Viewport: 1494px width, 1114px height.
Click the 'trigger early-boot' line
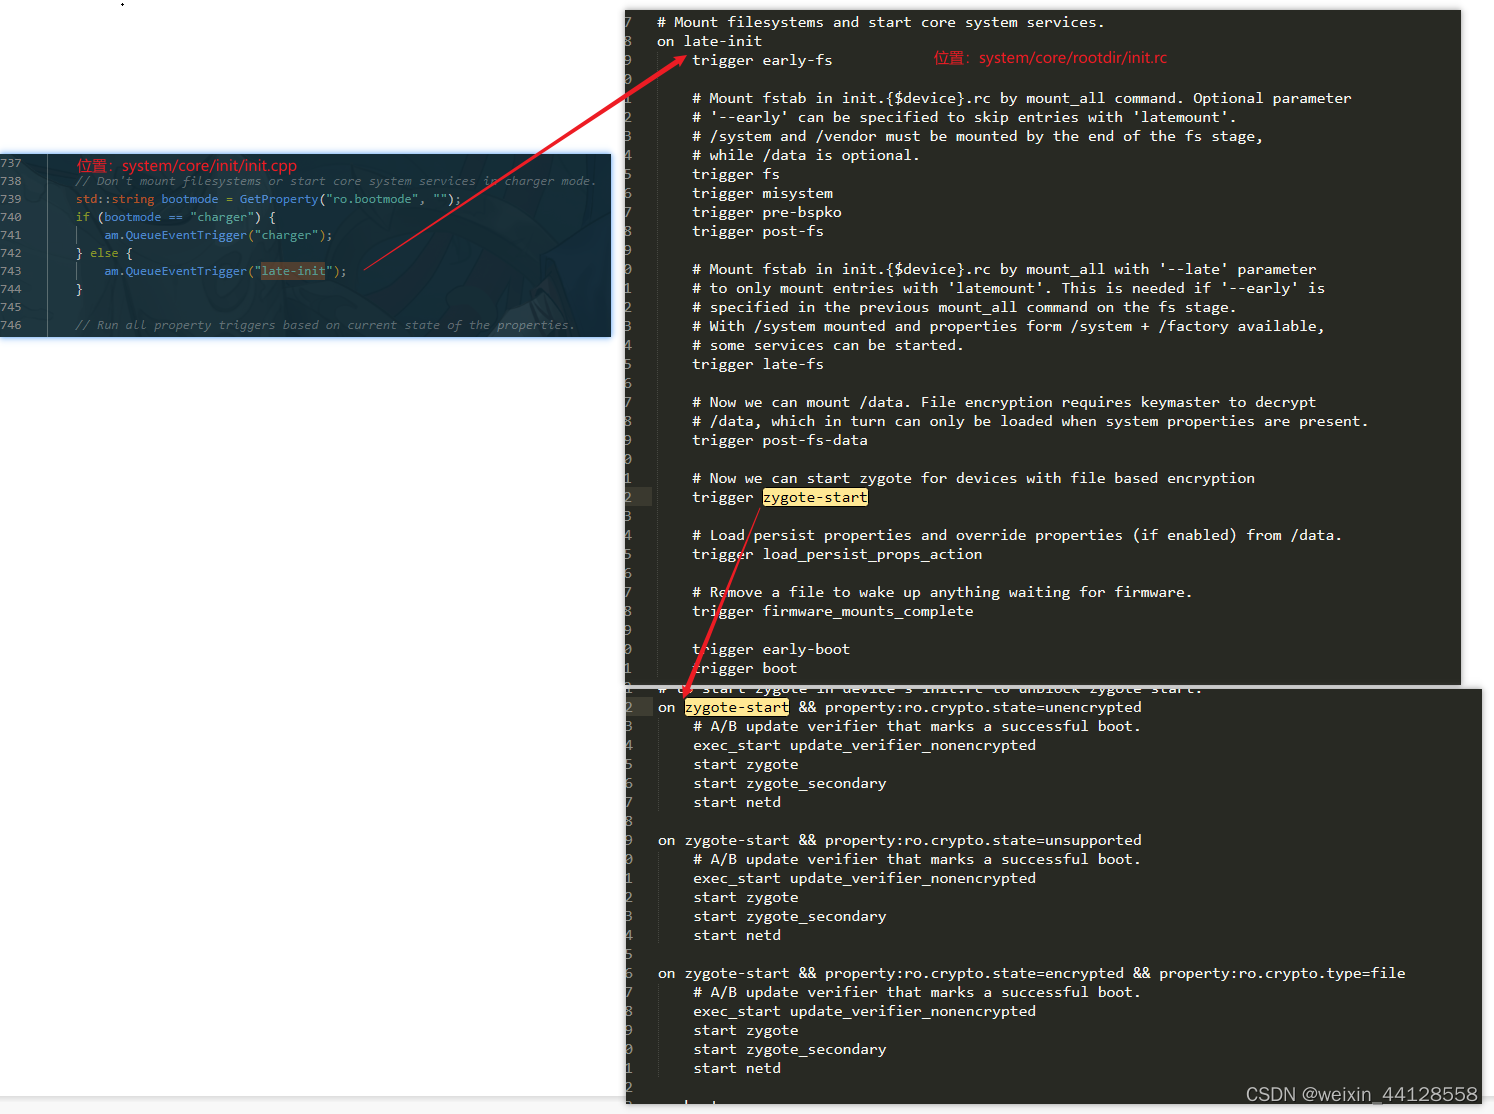[x=771, y=649]
